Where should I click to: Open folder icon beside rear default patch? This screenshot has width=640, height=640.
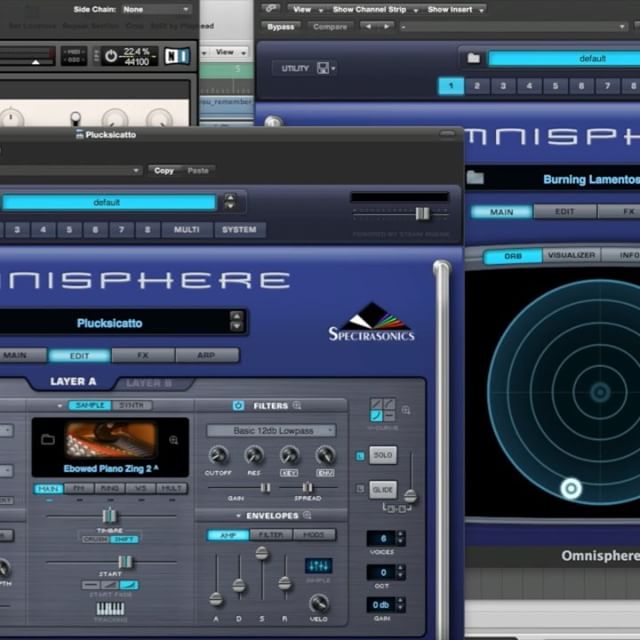473,58
